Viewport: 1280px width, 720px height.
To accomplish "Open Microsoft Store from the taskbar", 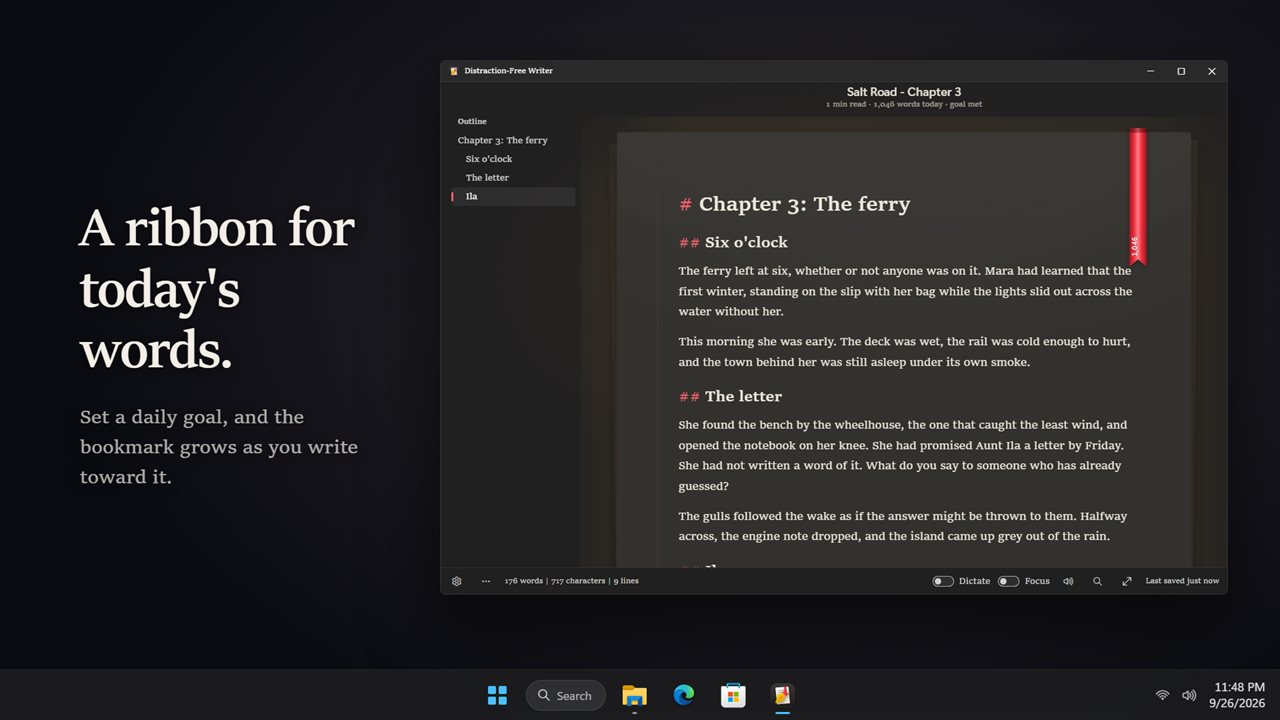I will (733, 695).
